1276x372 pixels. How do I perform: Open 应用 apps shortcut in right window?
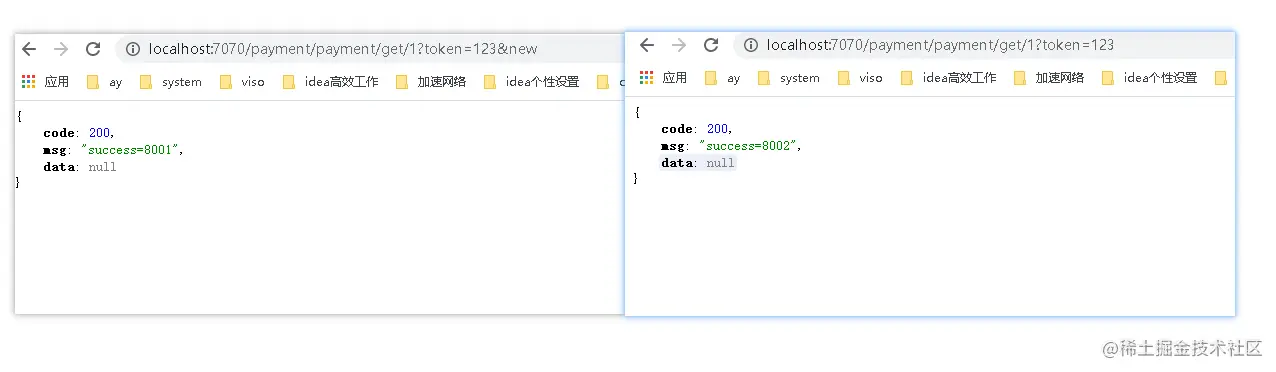pyautogui.click(x=664, y=78)
